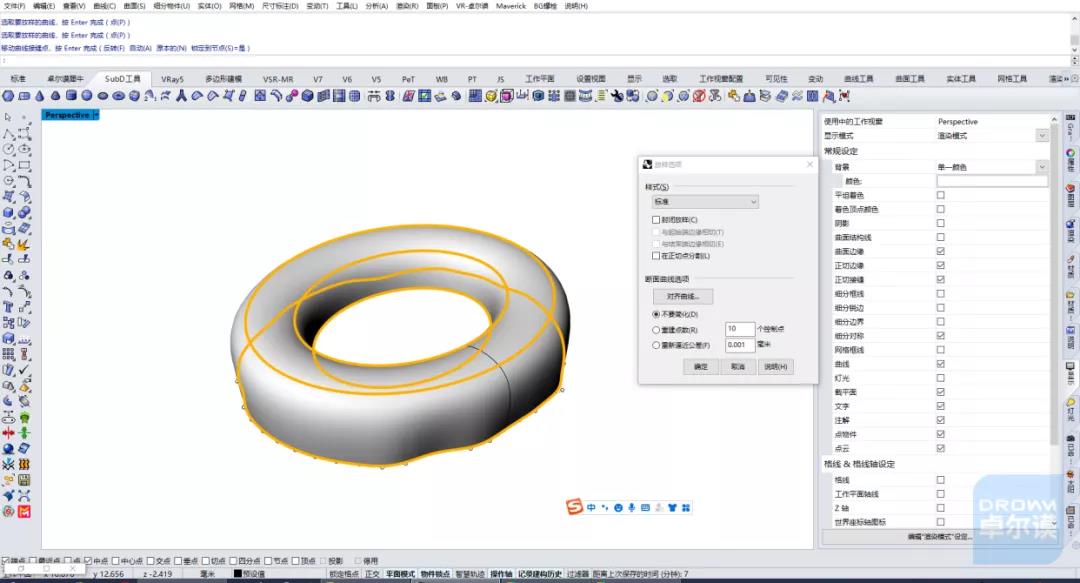
Task: Click the tolerance field showing 0.001
Action: (x=740, y=345)
